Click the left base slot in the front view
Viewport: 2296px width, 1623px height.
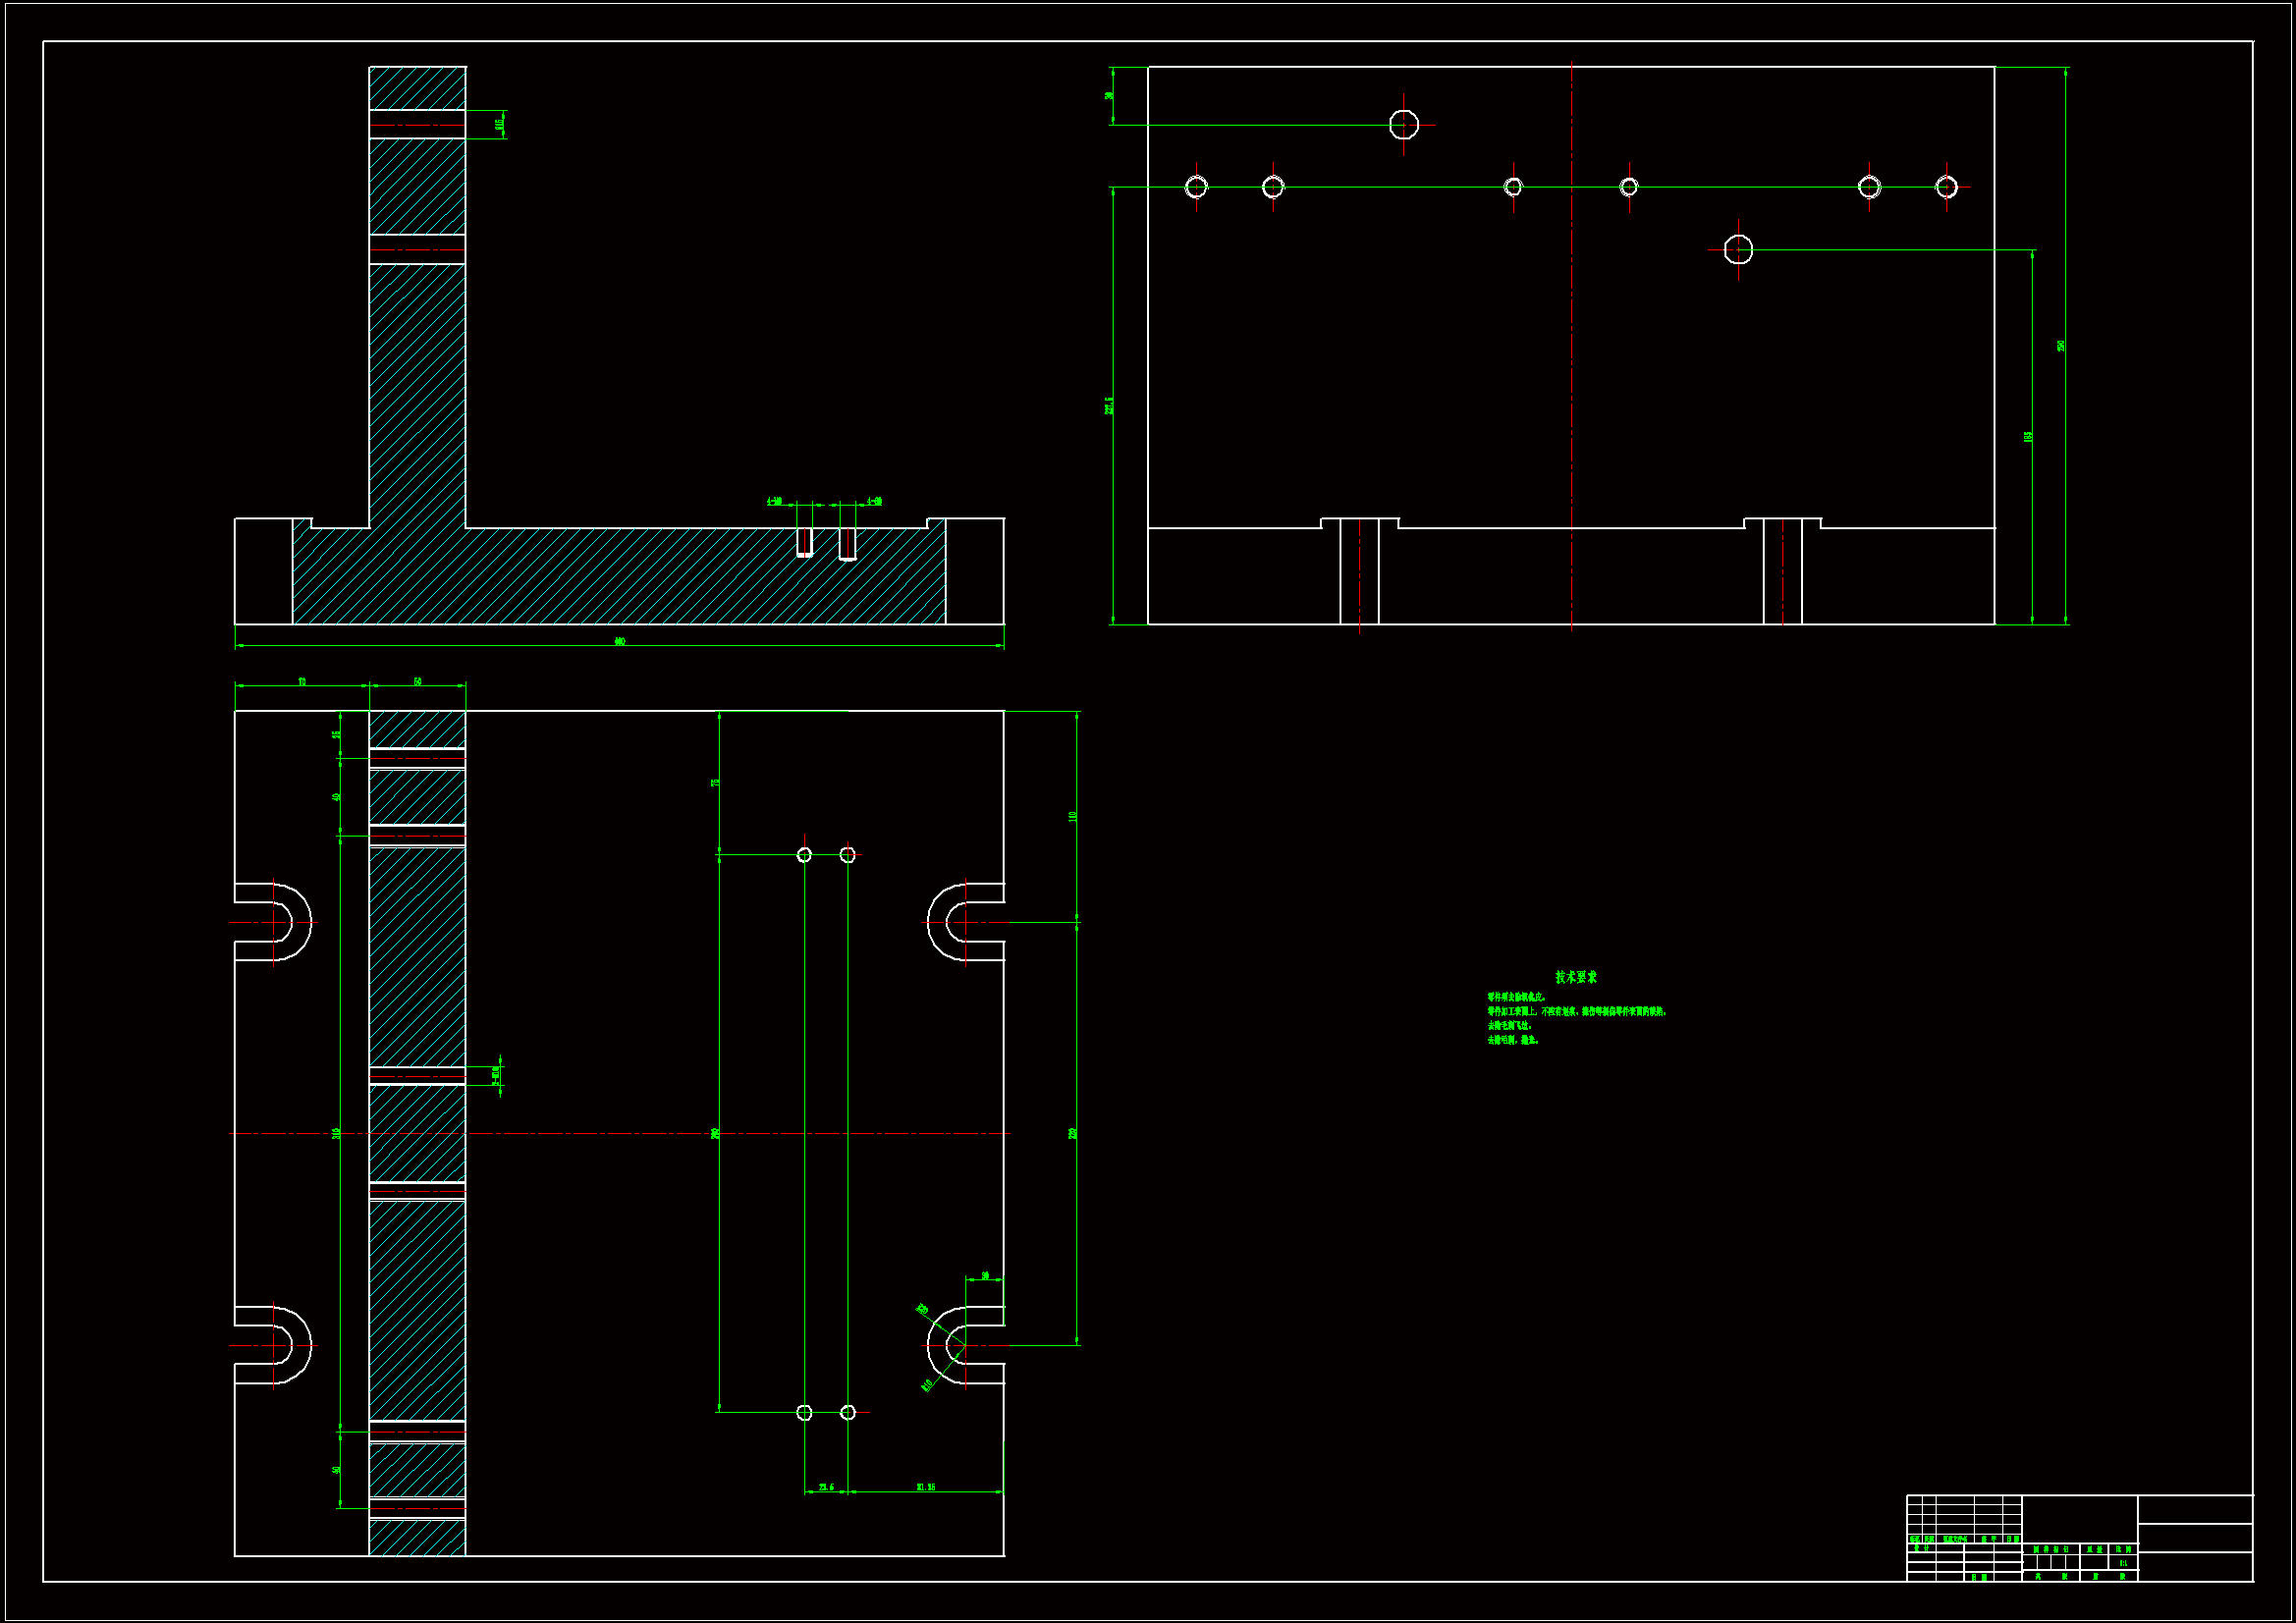pos(1359,573)
